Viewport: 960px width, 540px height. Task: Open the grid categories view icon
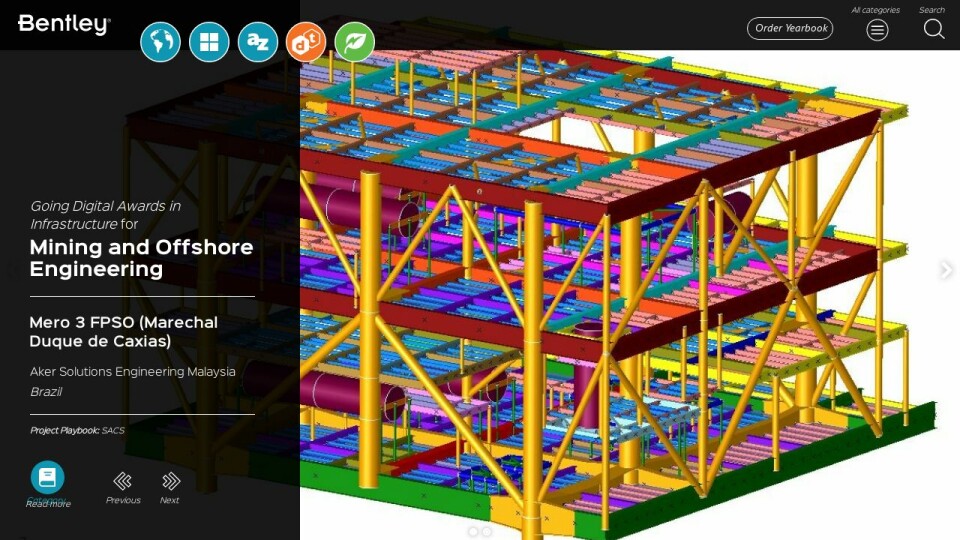209,42
